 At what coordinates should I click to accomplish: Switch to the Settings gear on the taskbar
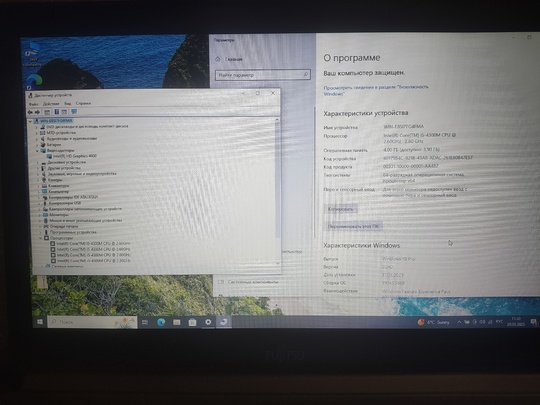(208, 322)
